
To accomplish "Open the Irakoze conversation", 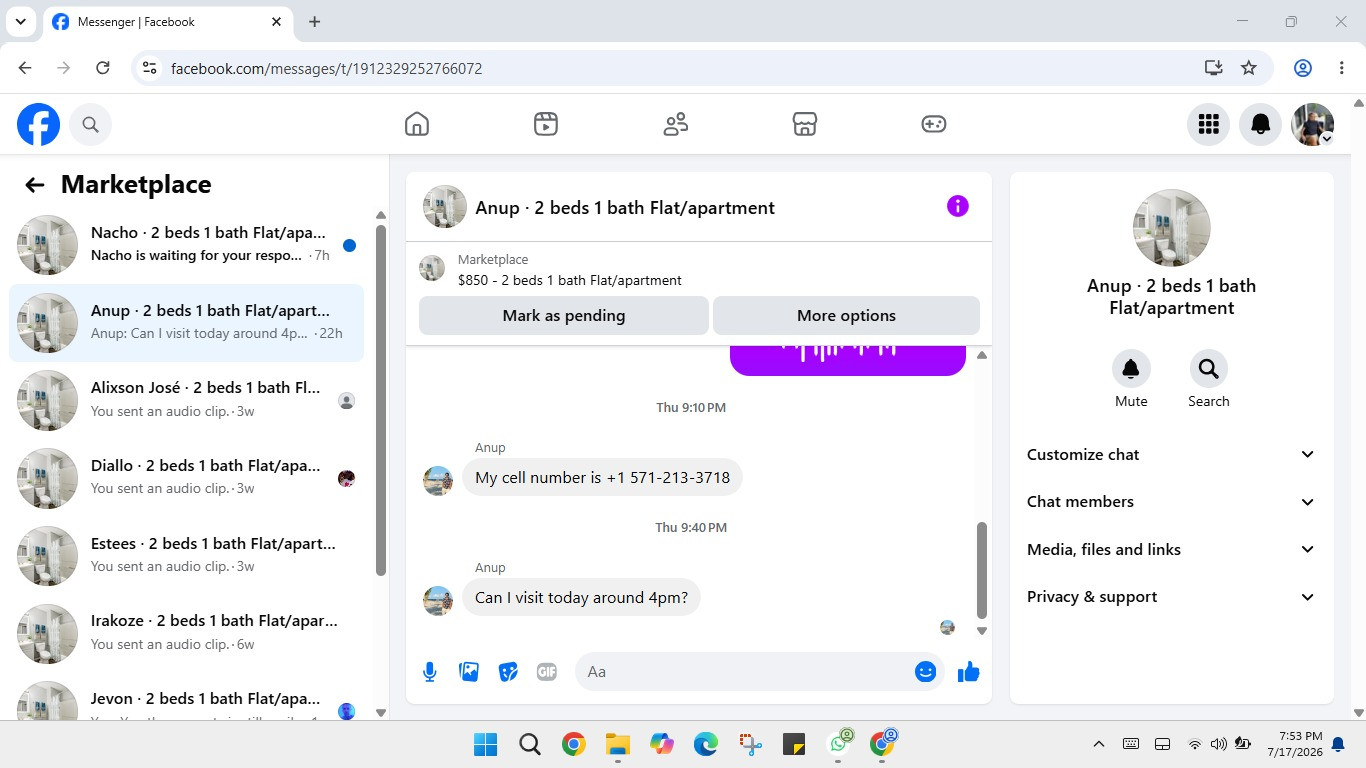I will tap(186, 633).
